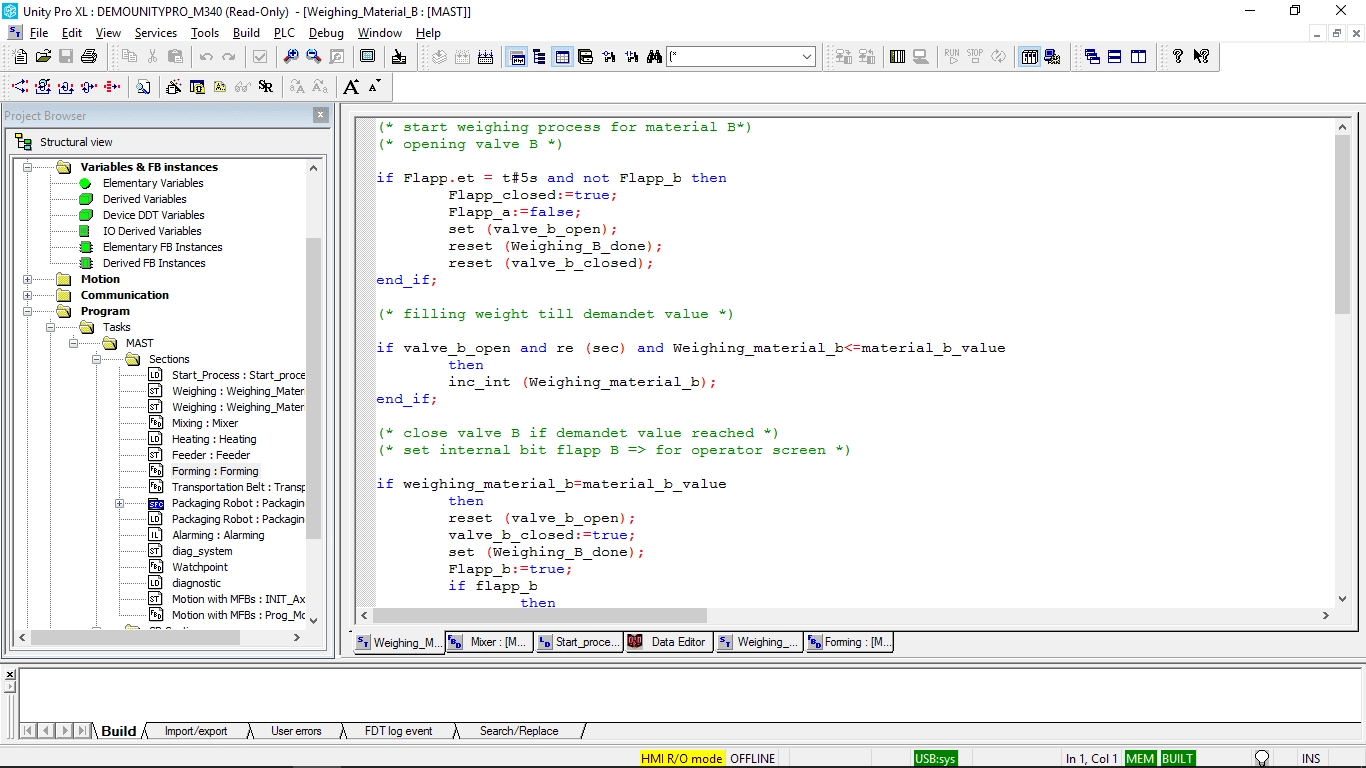Open the FDT log event tab
The width and height of the screenshot is (1366, 768).
click(x=398, y=731)
